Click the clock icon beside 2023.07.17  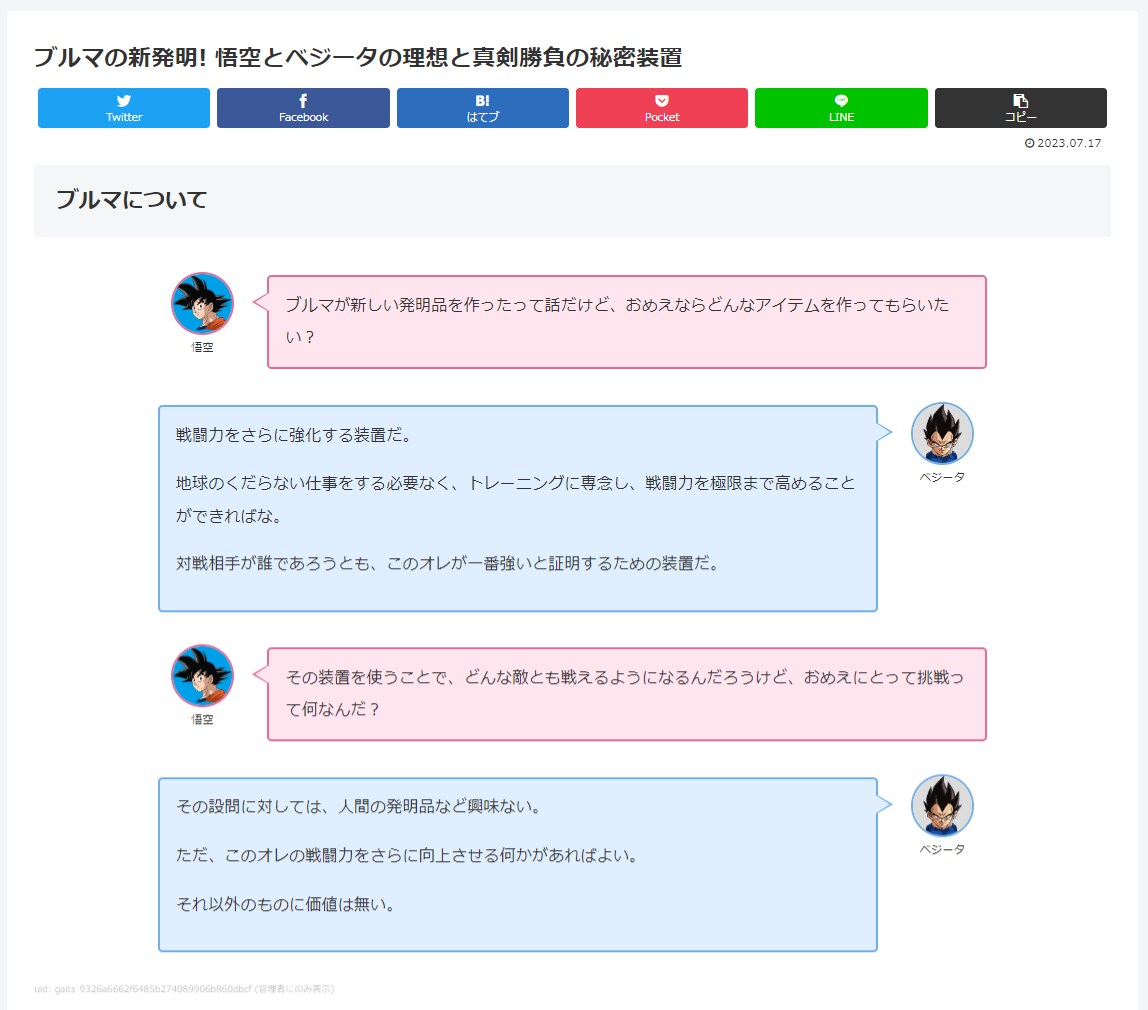coord(1029,143)
